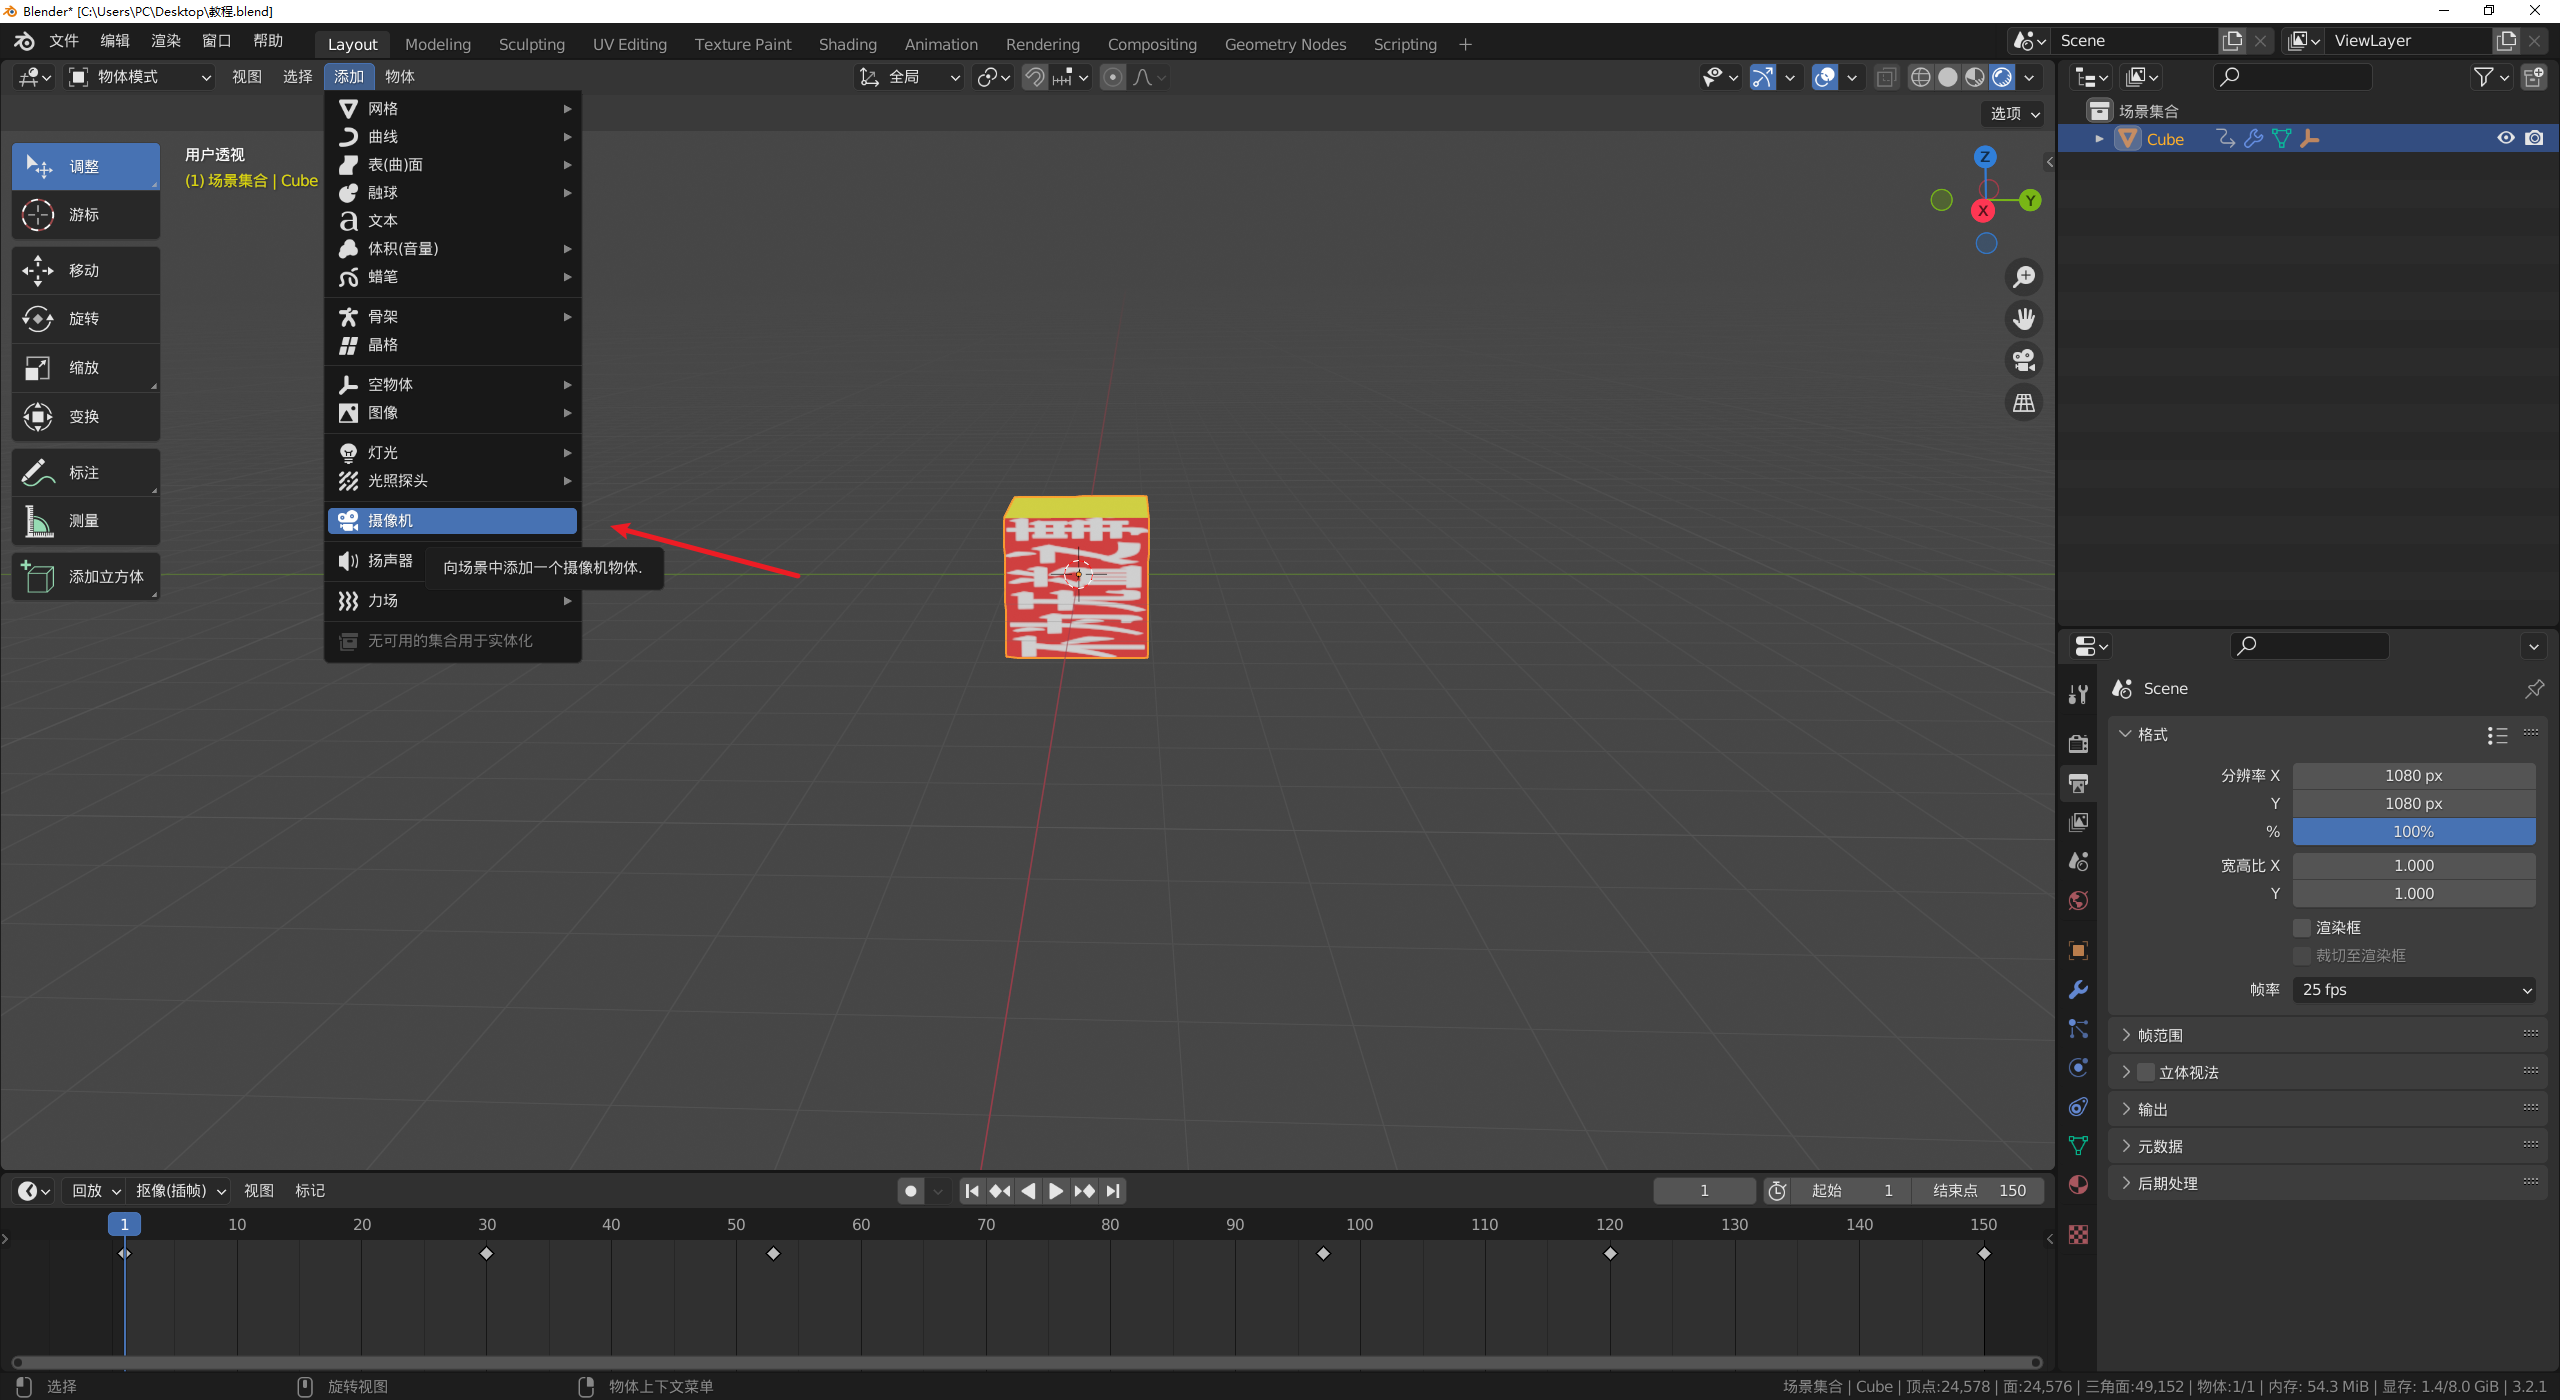
Task: Expand the 输出 output panel
Action: click(2152, 1109)
